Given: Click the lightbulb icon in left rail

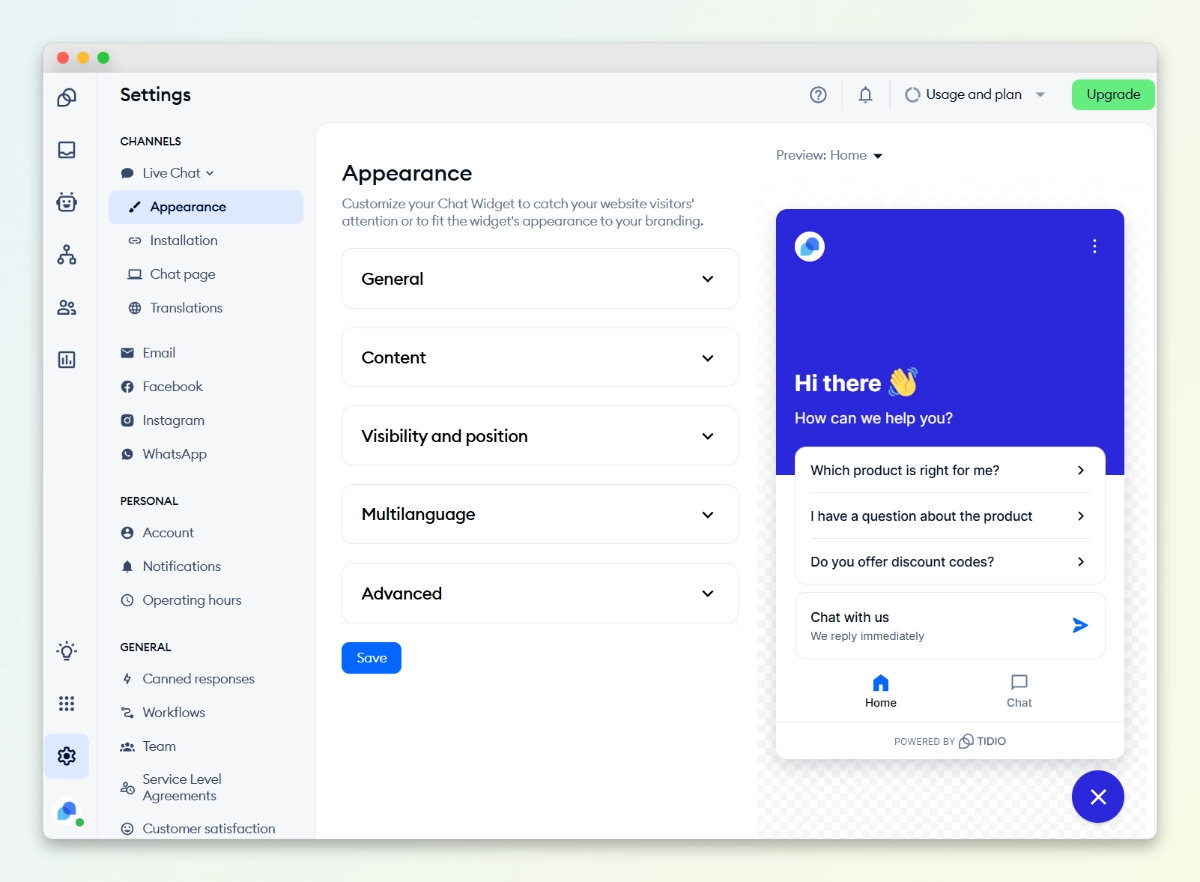Looking at the screenshot, I should [67, 652].
